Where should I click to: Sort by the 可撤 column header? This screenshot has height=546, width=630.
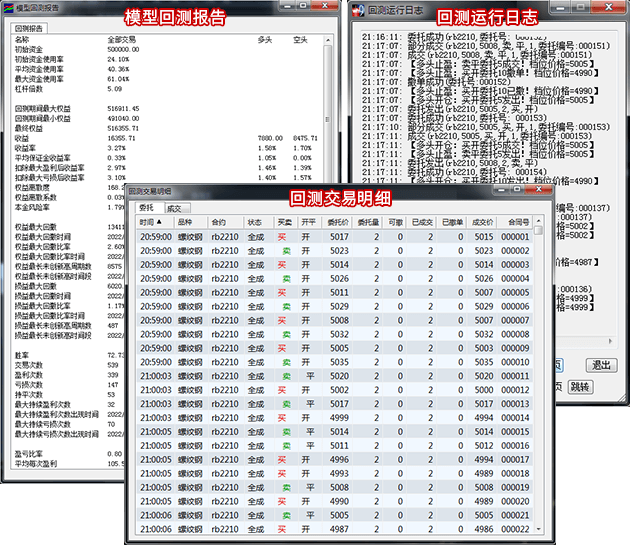point(395,222)
